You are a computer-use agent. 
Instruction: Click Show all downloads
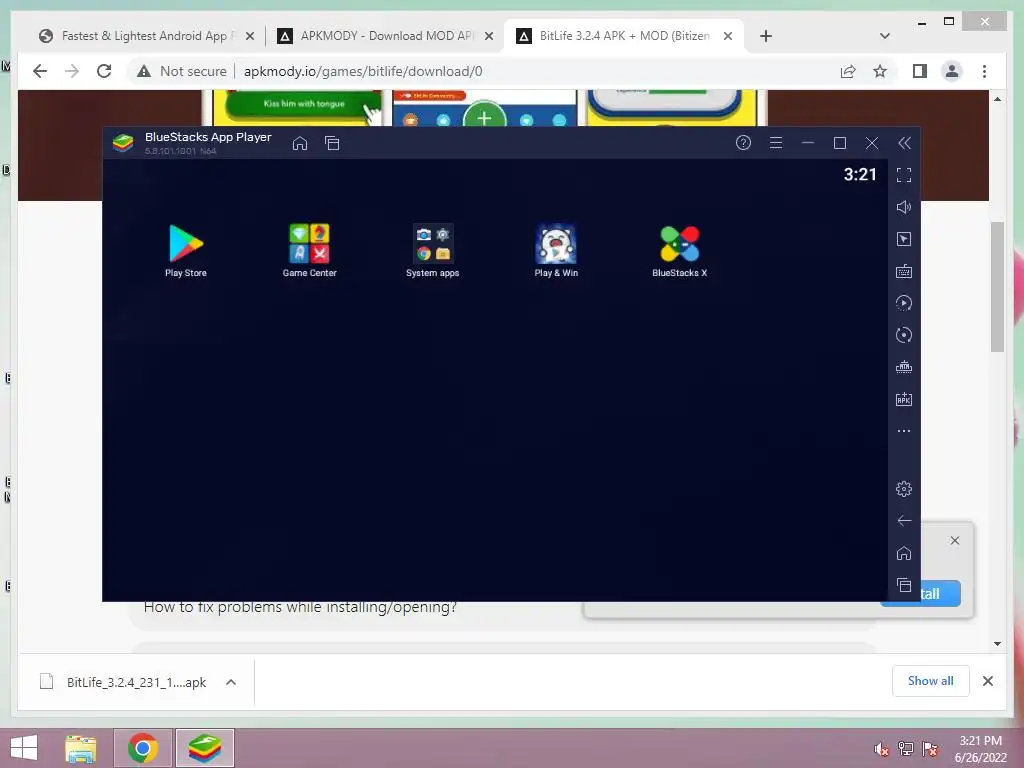pos(931,681)
